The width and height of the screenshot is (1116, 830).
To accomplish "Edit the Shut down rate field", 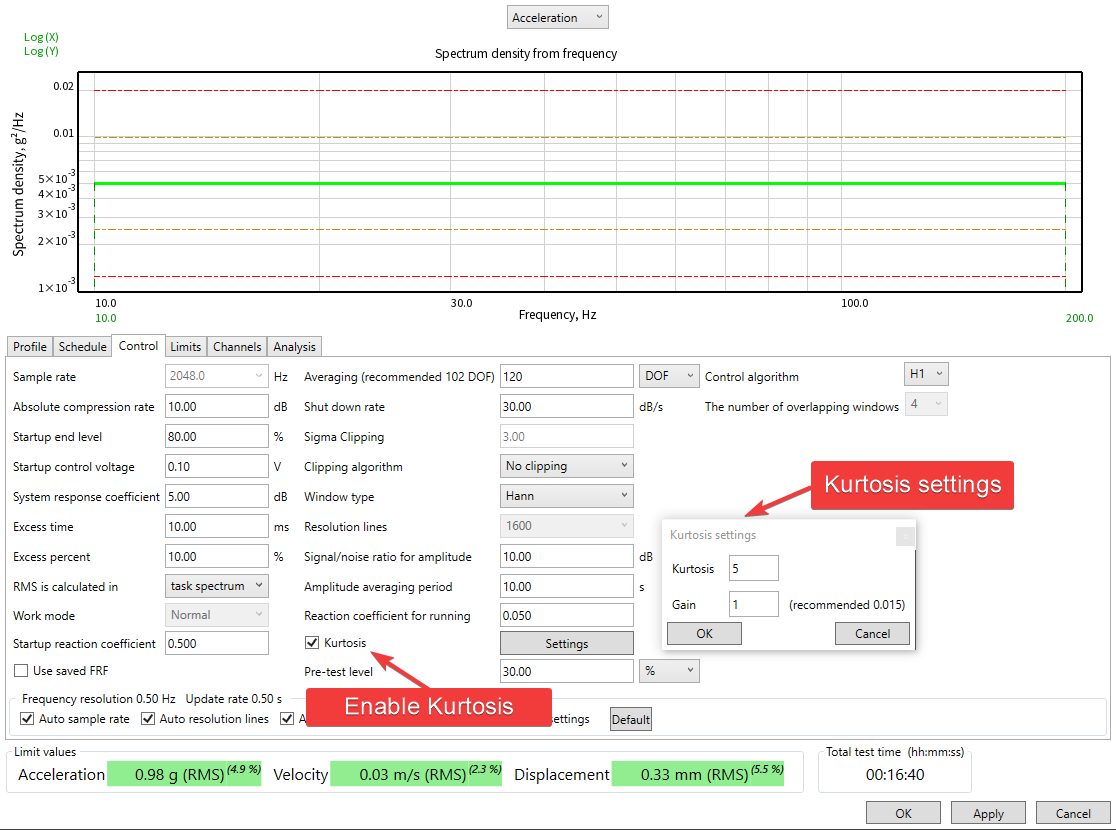I will (567, 406).
